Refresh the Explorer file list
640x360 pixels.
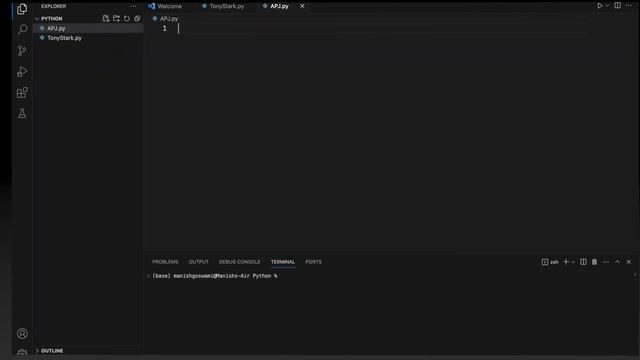pyautogui.click(x=127, y=18)
